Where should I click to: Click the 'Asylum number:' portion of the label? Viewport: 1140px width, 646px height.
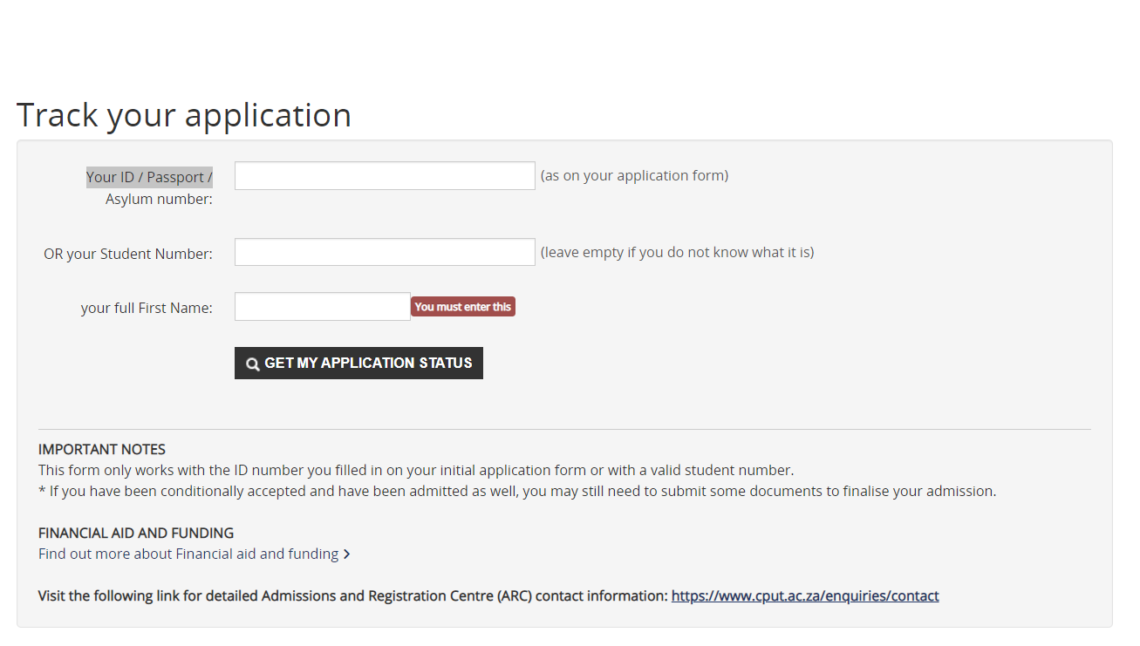(156, 197)
